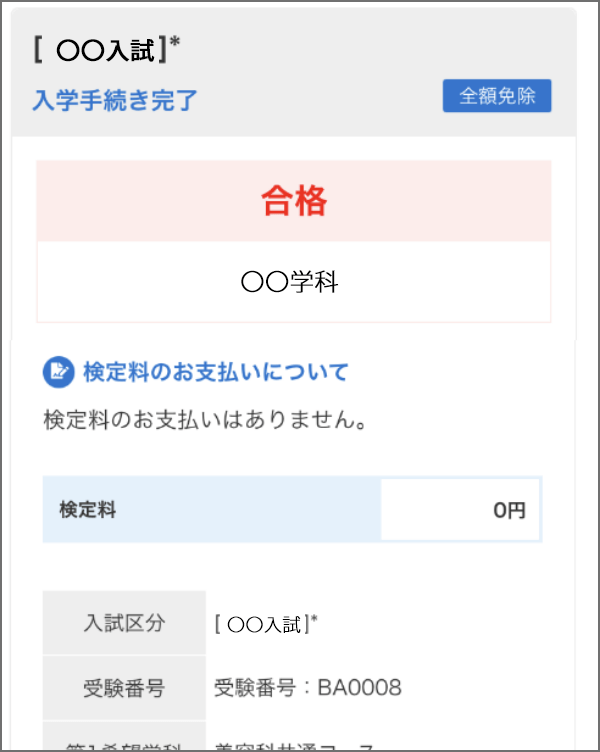Click the 入学手続き完了 status link
Screen dimensions: 600x752
pos(115,100)
